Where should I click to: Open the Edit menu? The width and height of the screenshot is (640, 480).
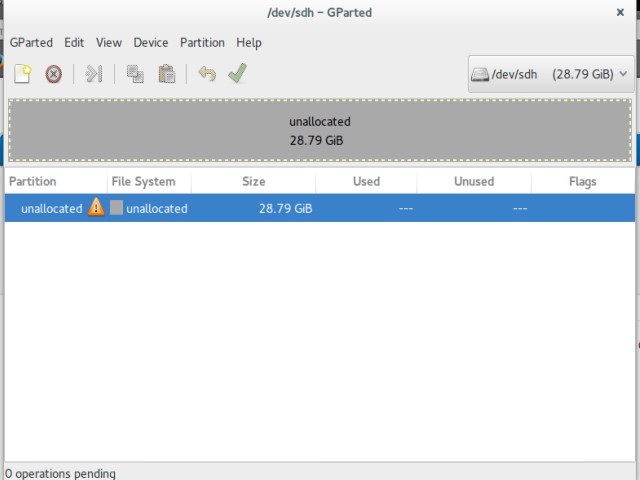coord(74,43)
